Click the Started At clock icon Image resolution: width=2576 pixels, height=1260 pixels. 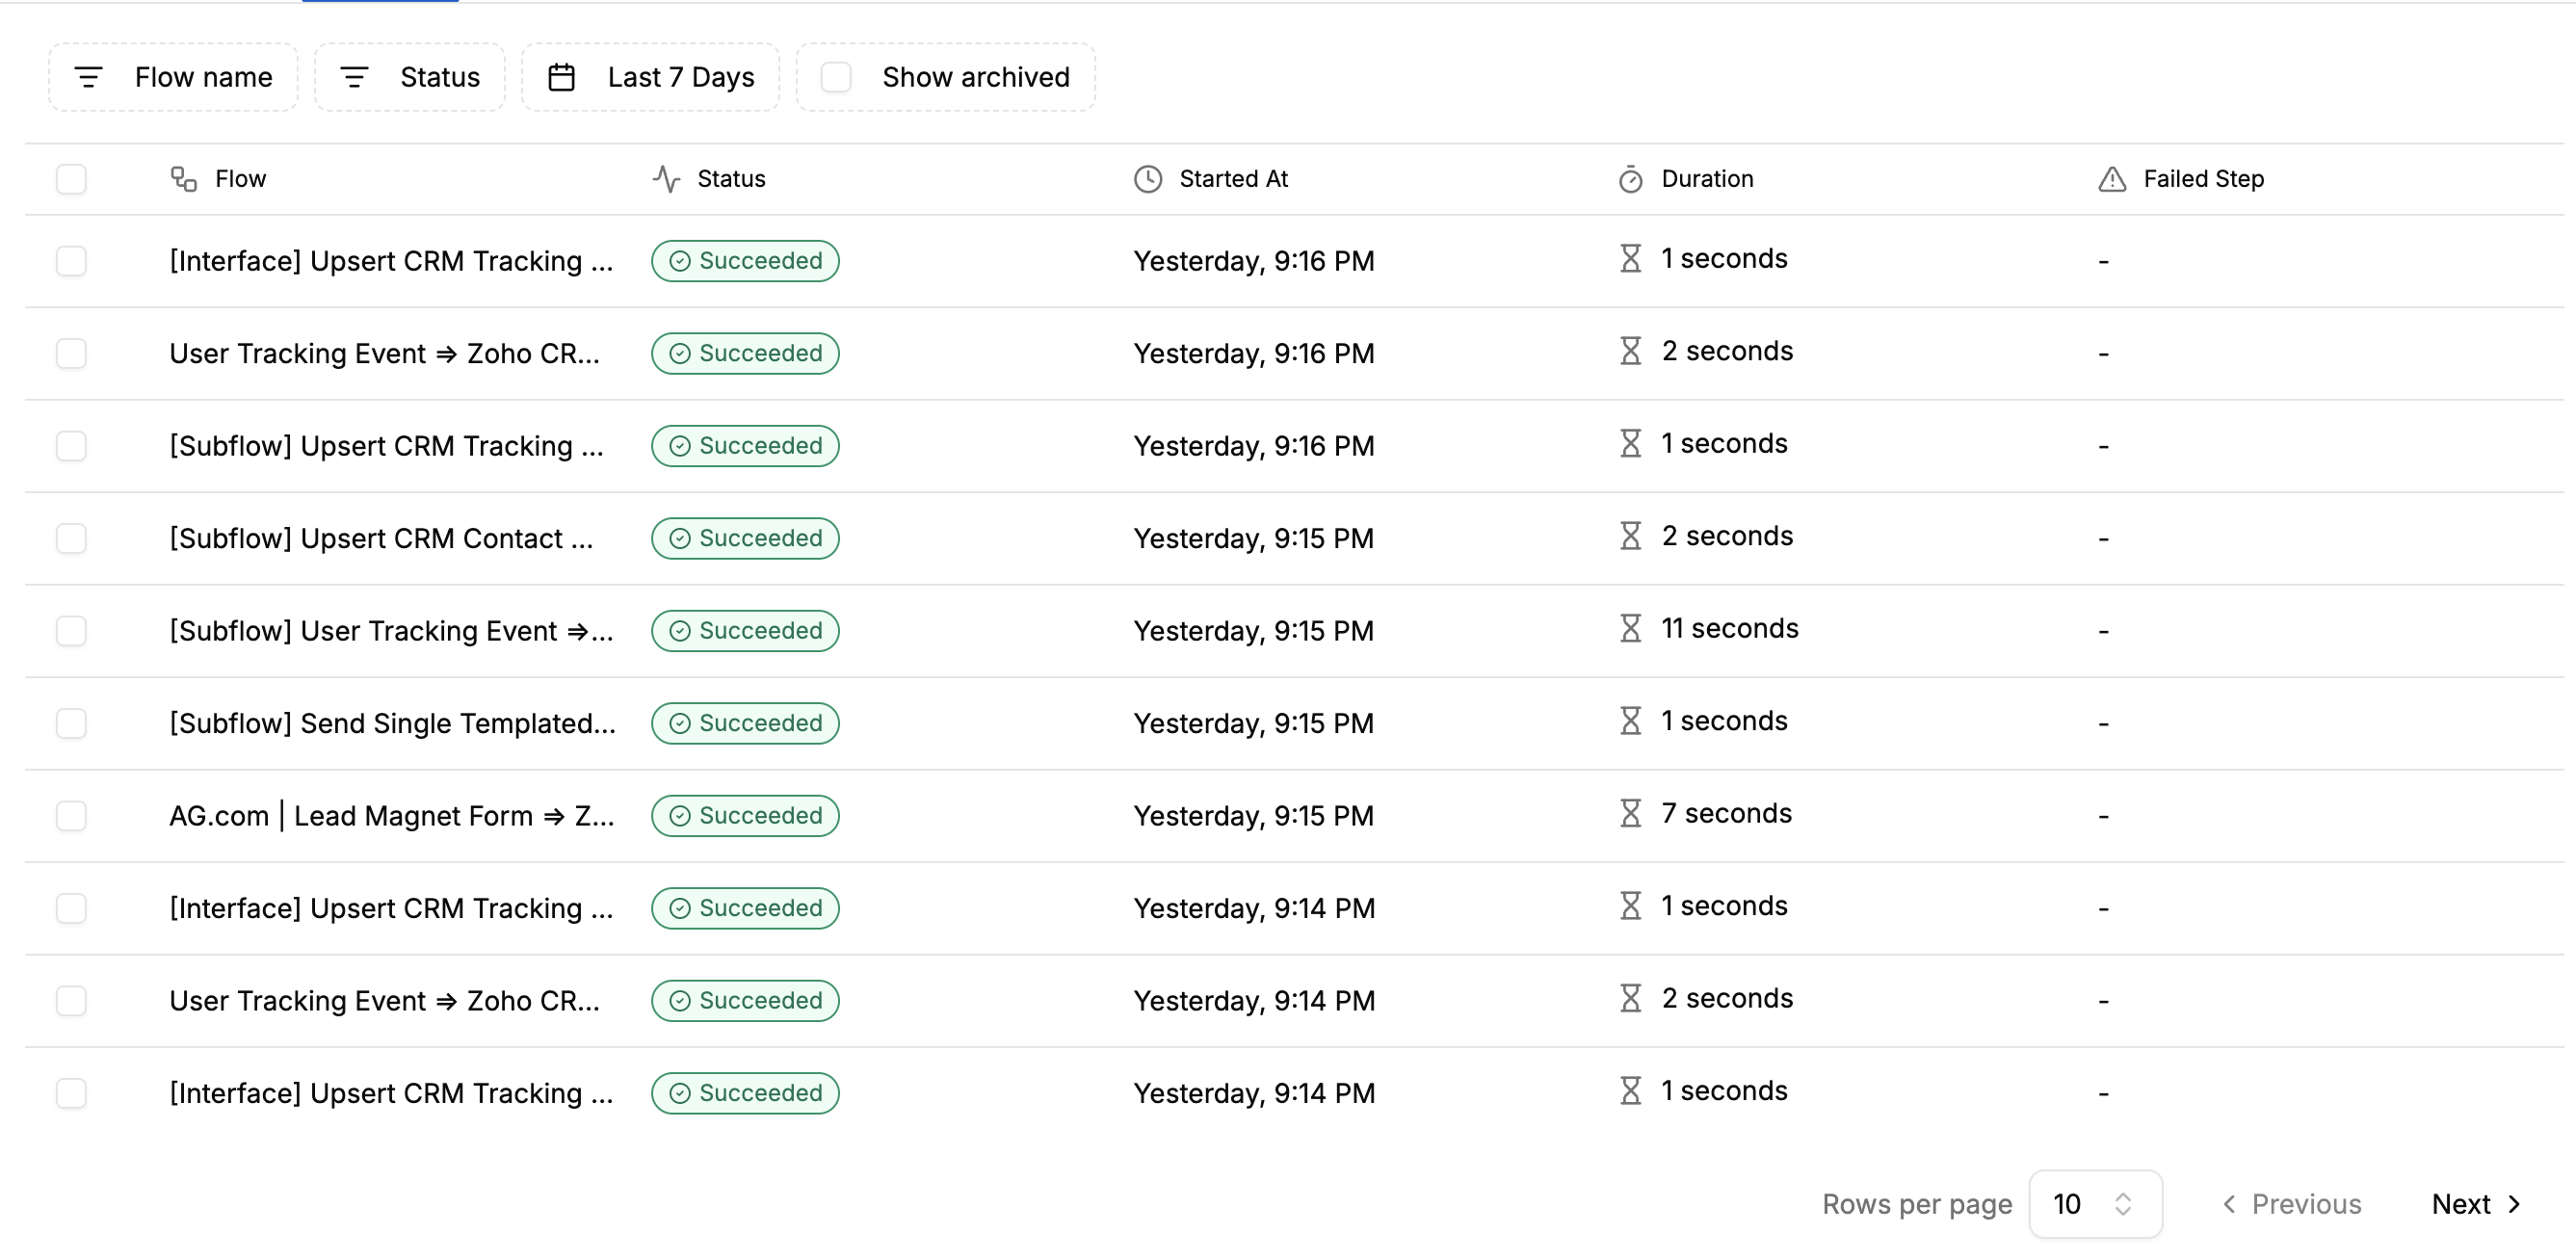coord(1148,179)
